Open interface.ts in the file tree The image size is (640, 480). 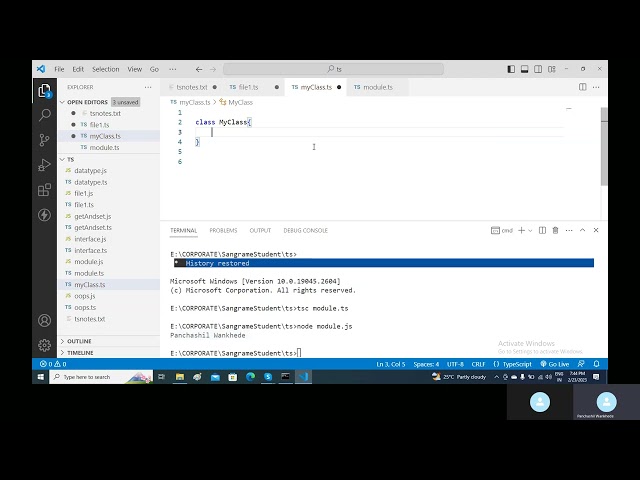(109, 251)
